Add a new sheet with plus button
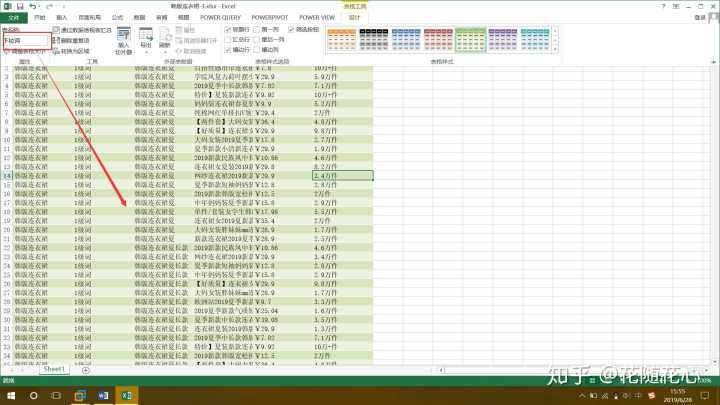 coord(86,369)
